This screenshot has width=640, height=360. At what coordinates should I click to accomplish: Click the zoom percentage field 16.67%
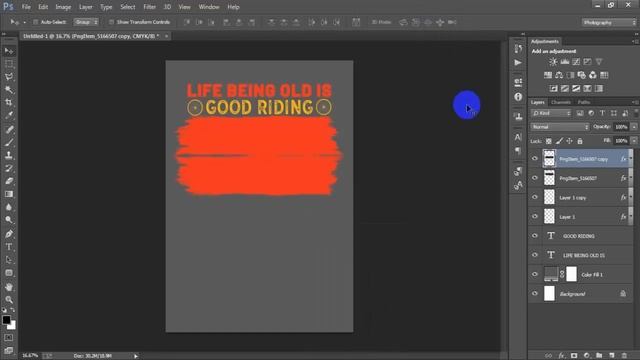tap(30, 356)
